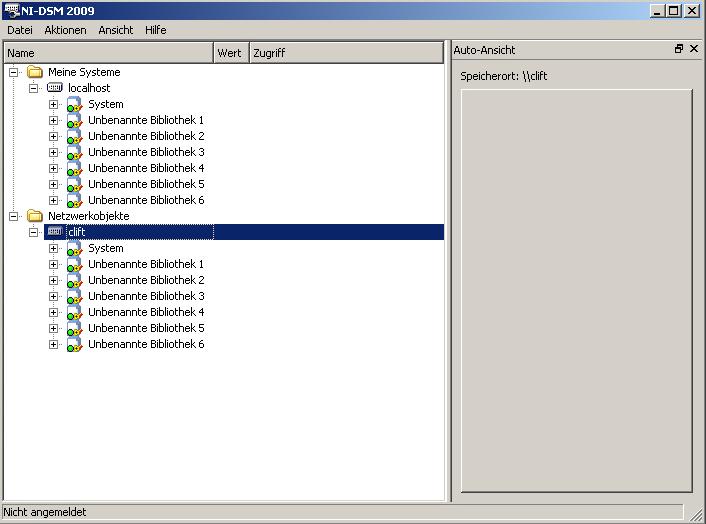Expand Unbenannte Bibliothek 5 under clift

[x=54, y=328]
